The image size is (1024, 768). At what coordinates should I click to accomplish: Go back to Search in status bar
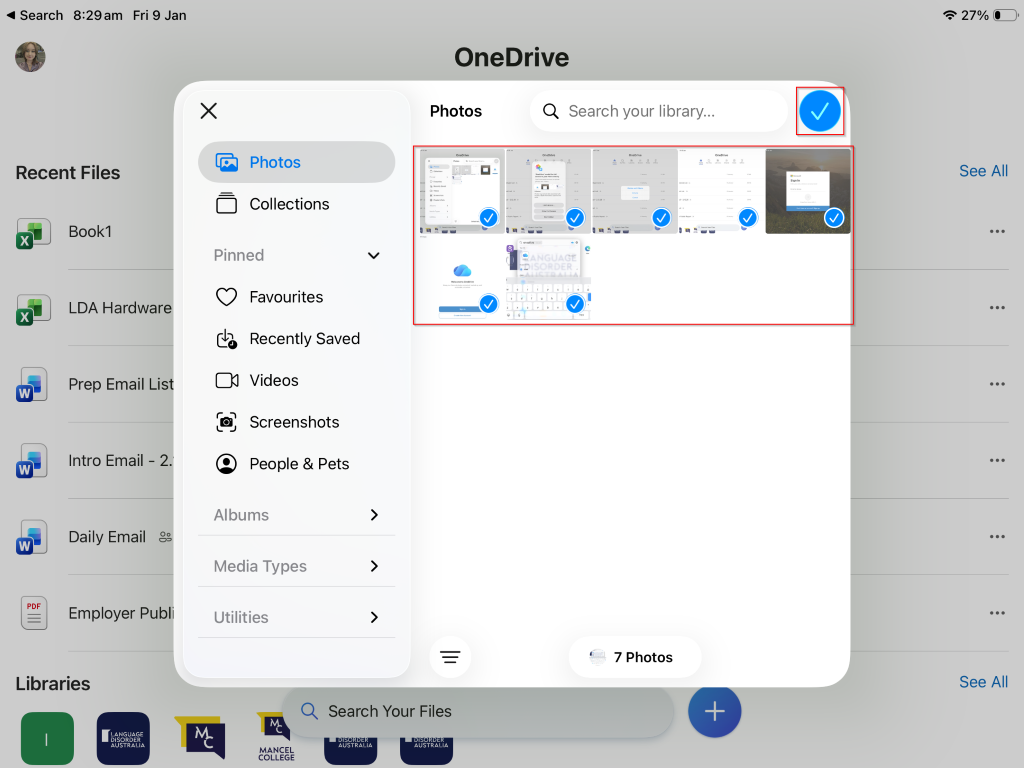35,15
